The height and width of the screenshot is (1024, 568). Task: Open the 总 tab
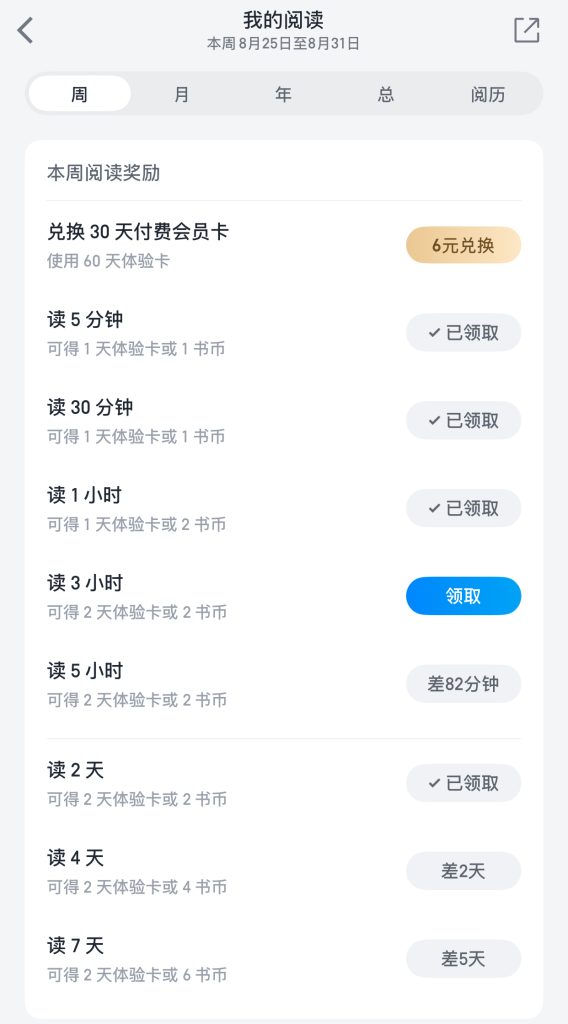(386, 94)
